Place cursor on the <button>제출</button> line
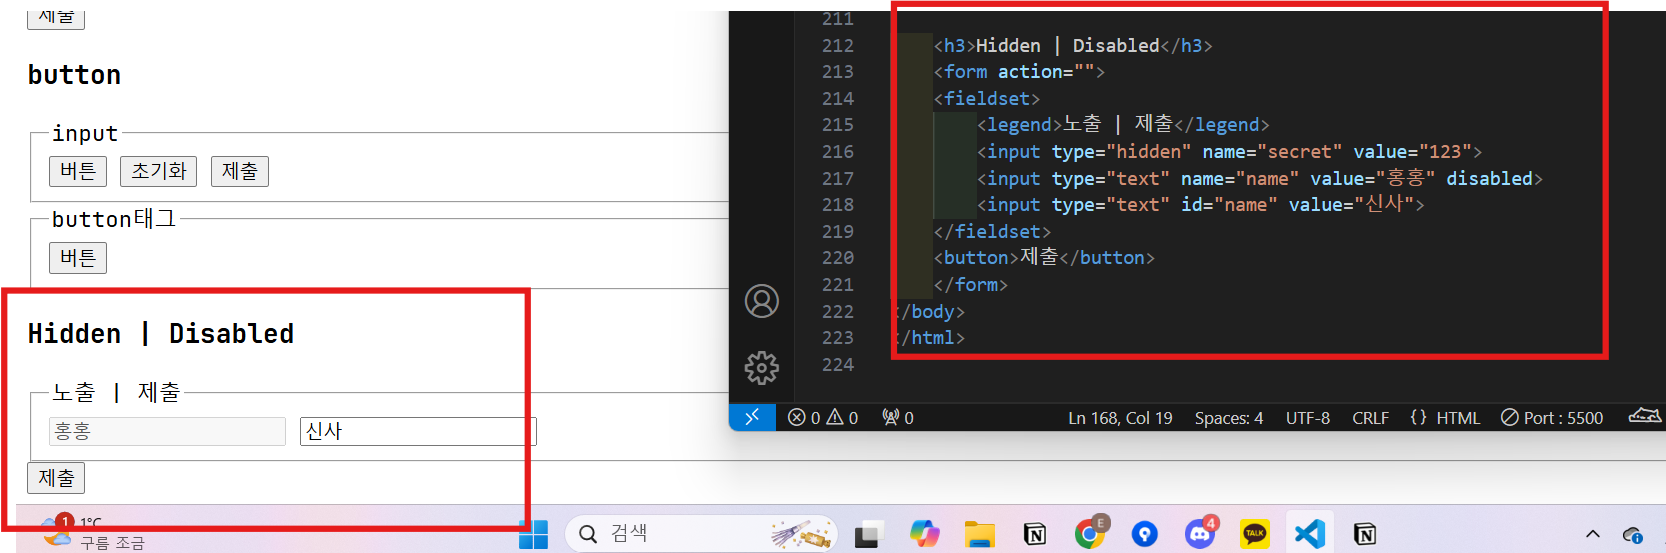1666x553 pixels. [1044, 258]
